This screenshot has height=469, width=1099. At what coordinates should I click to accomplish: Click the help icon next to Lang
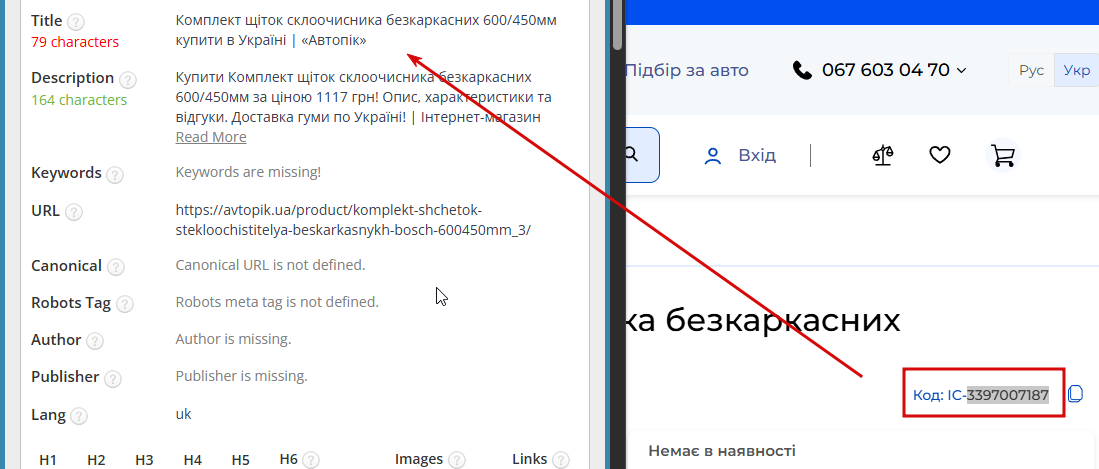[x=79, y=416]
